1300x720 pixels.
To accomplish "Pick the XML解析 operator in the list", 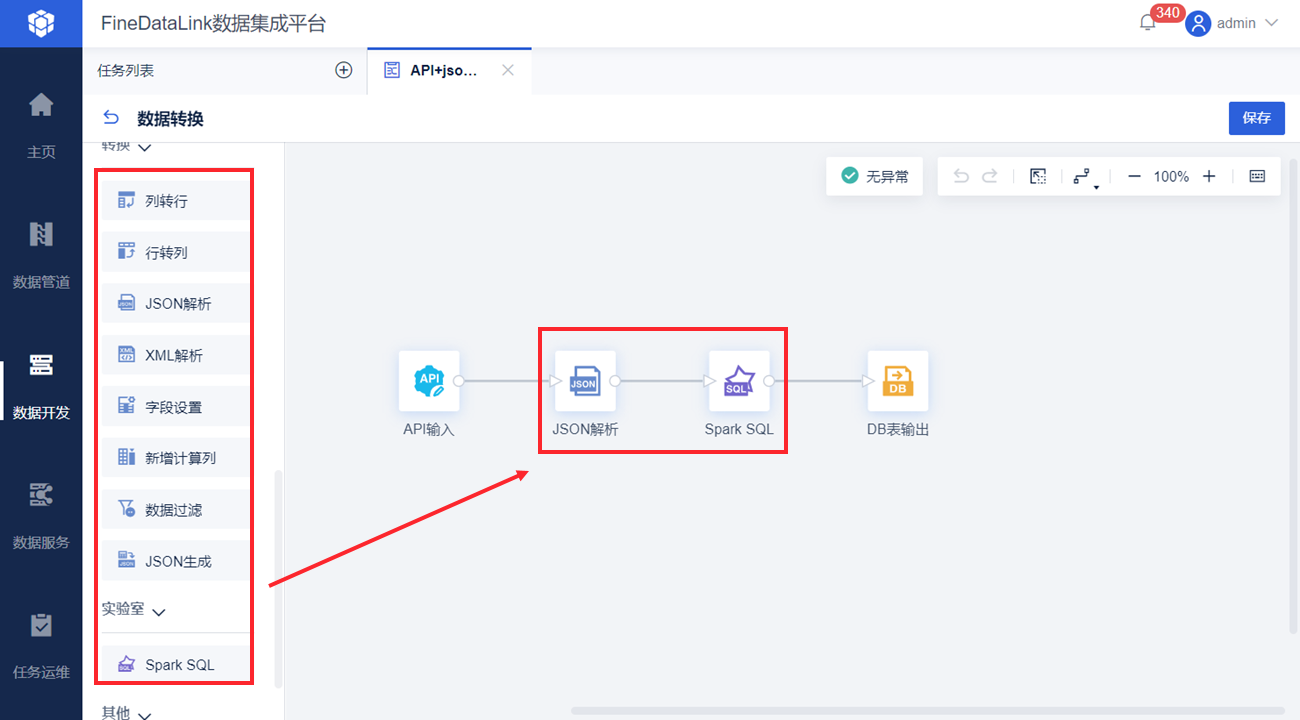I will (175, 355).
